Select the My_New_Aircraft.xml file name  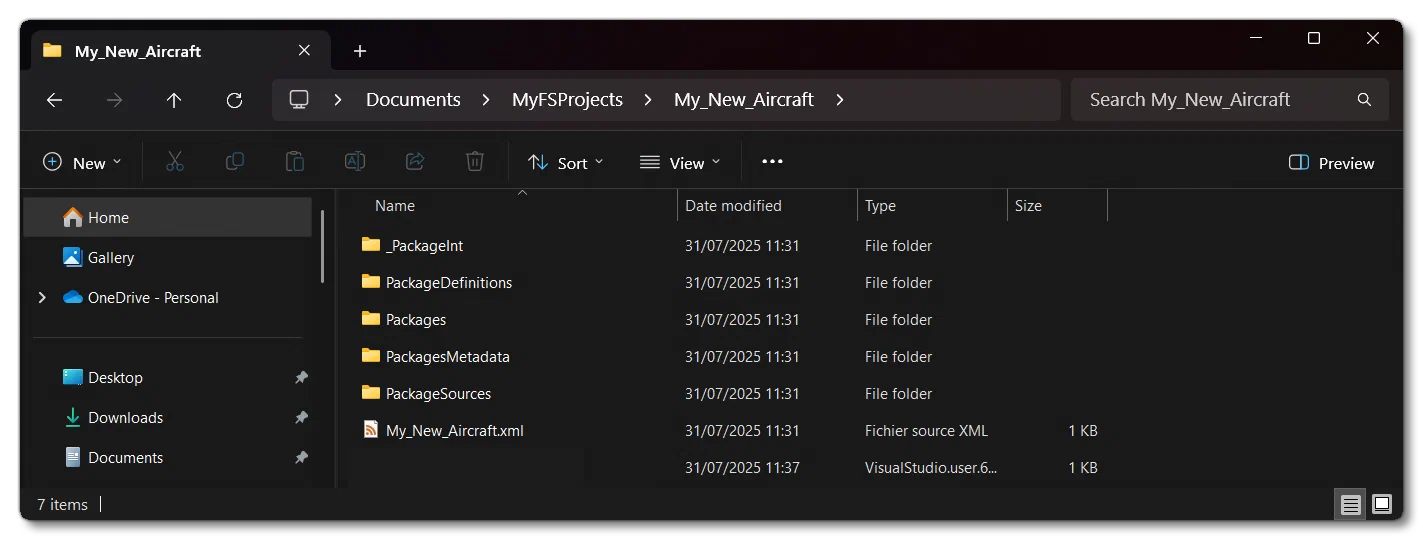pos(455,430)
